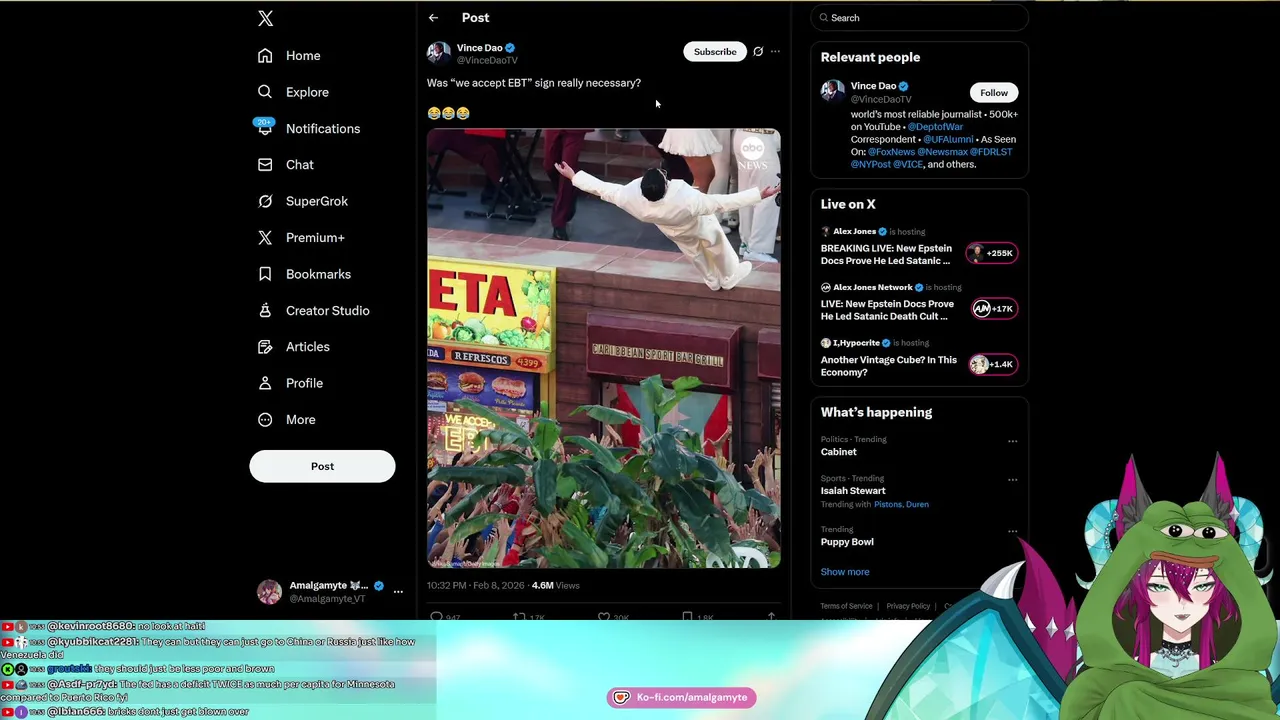This screenshot has width=1280, height=720.
Task: Open the Isaiah Stewart trending topic
Action: 853,491
